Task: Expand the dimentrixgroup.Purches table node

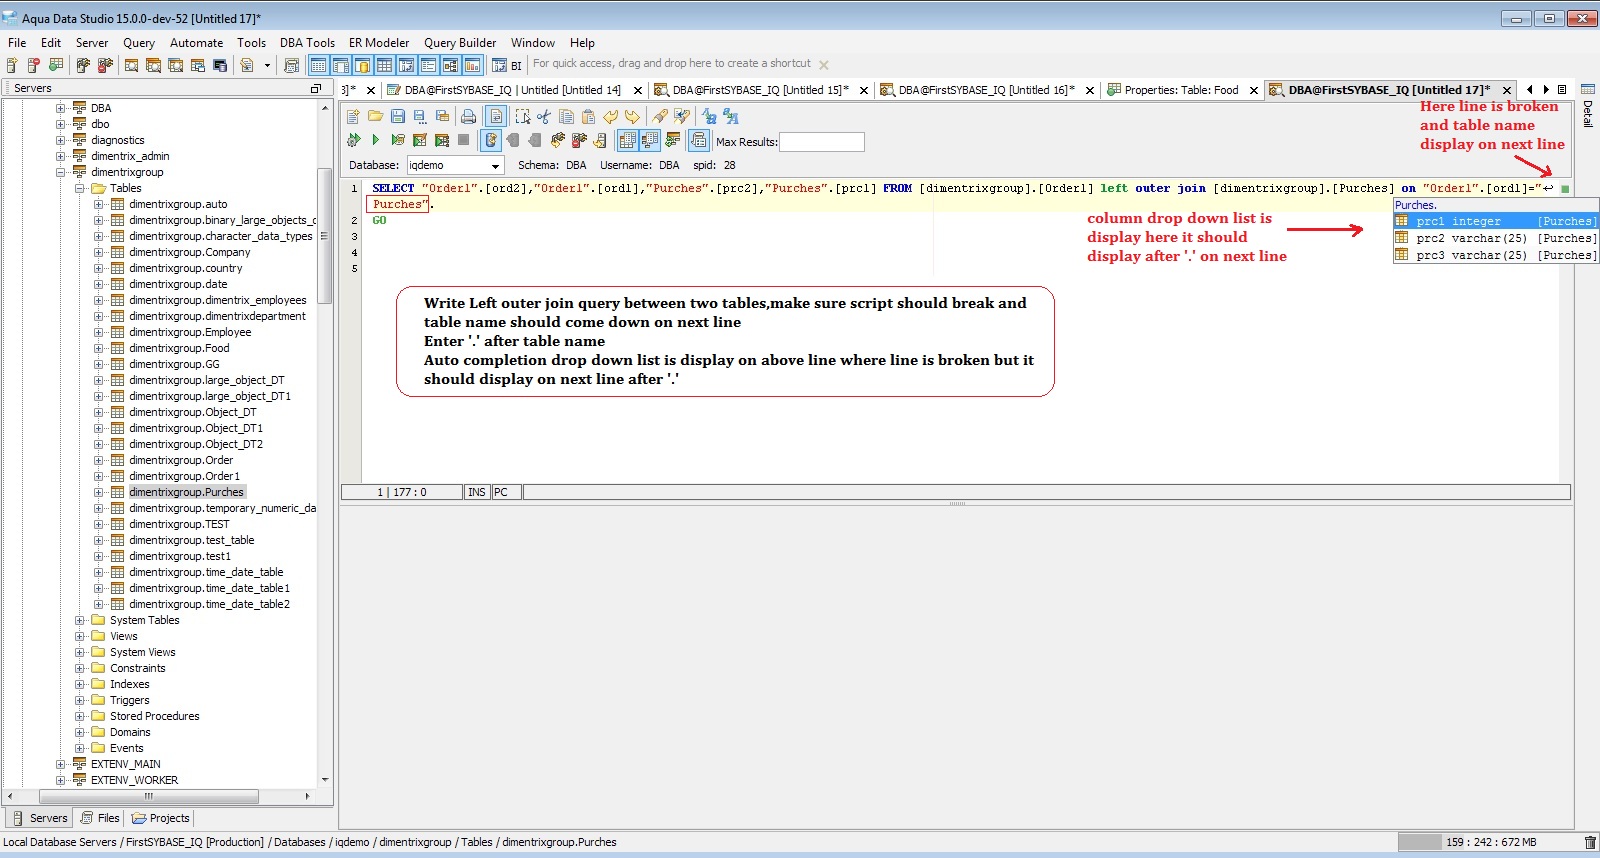Action: [99, 492]
